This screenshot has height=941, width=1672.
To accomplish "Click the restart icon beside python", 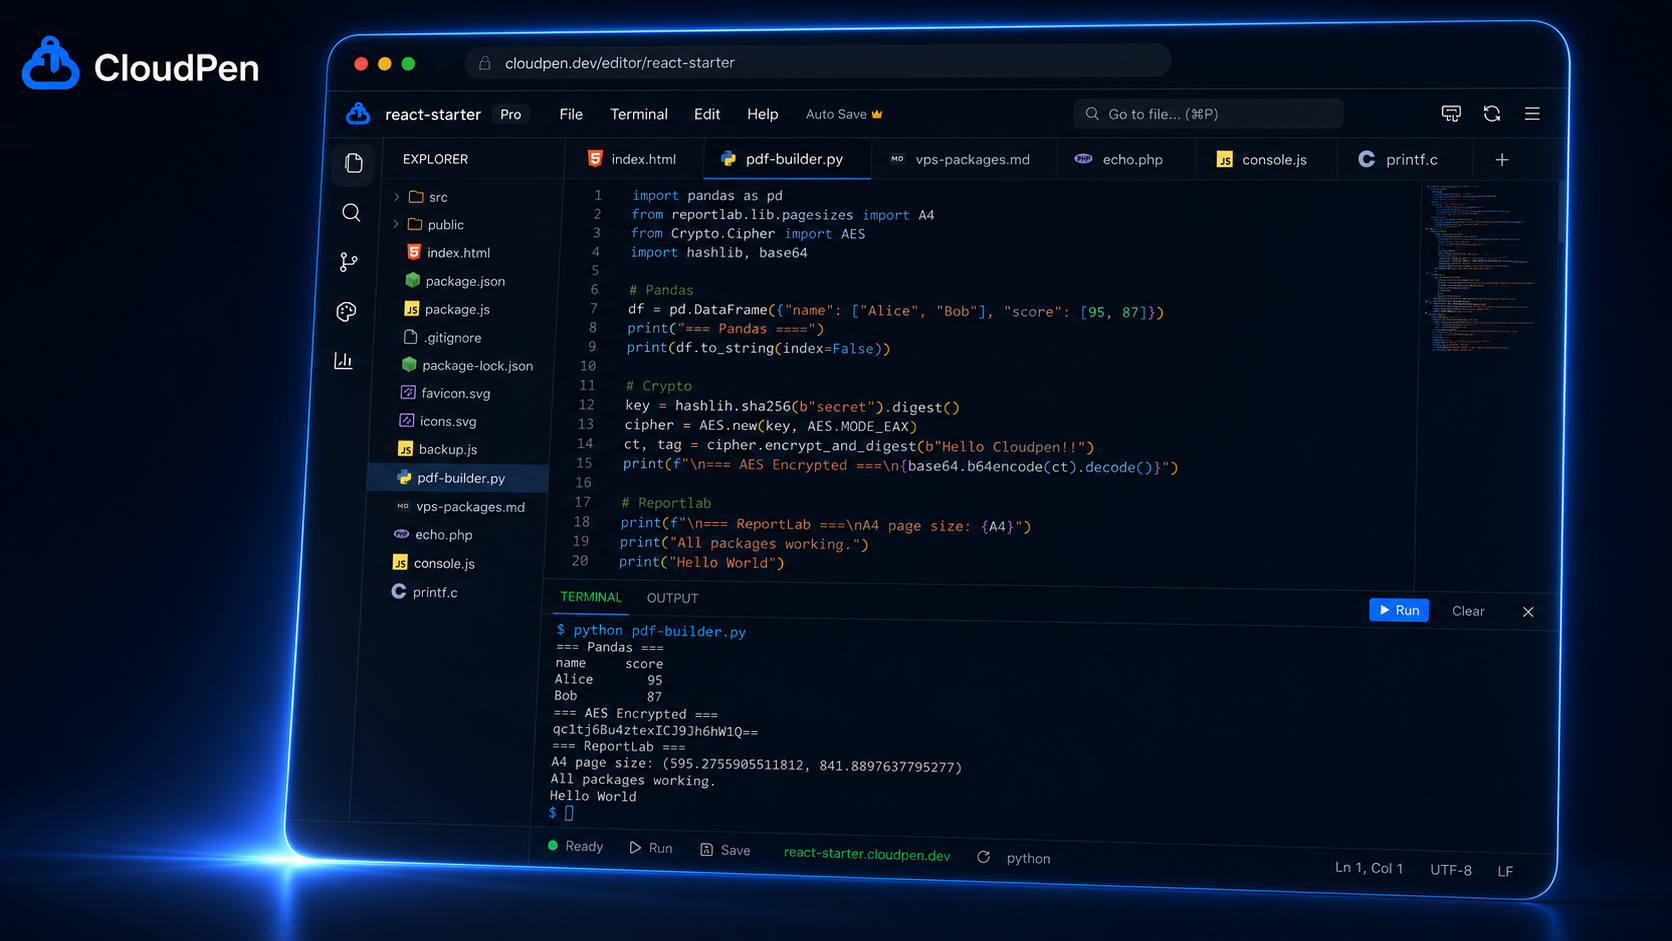I will pyautogui.click(x=984, y=857).
